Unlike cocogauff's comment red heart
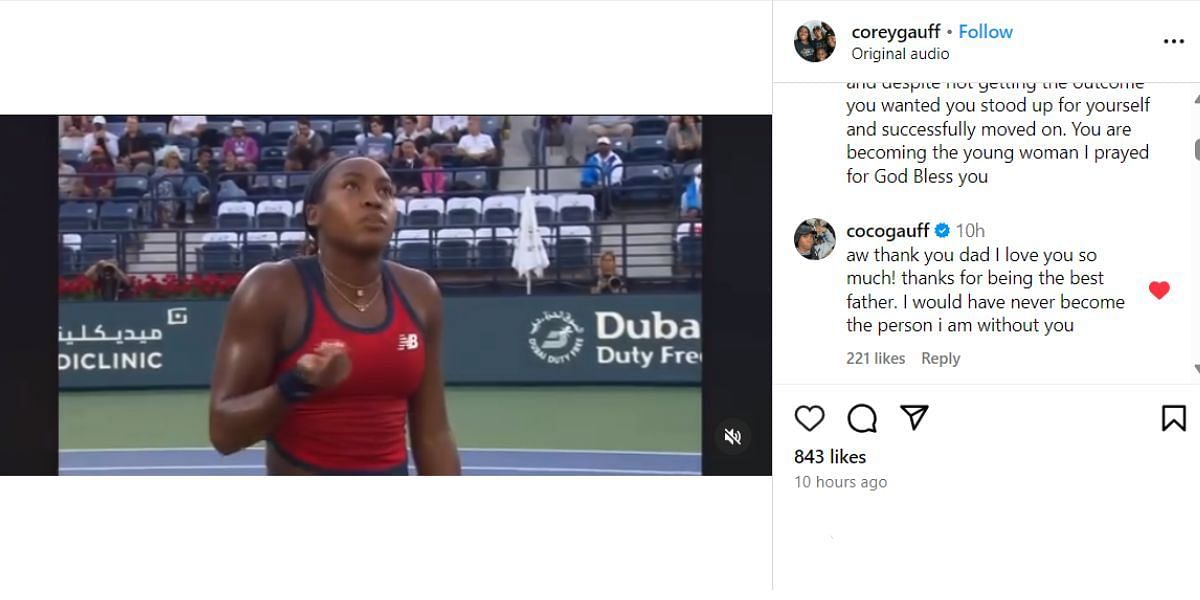The image size is (1200, 600). [1159, 291]
